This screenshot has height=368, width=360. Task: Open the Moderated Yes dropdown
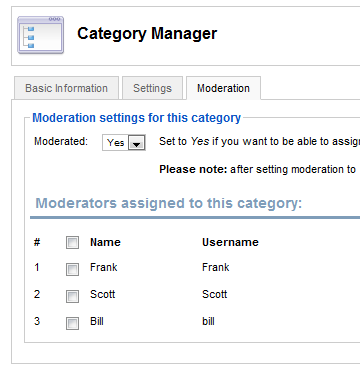[x=124, y=143]
